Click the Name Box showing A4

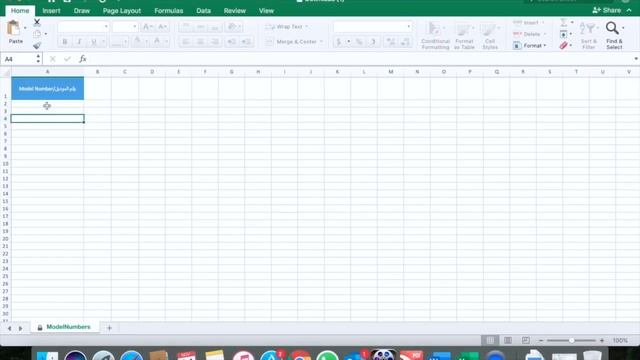point(18,59)
